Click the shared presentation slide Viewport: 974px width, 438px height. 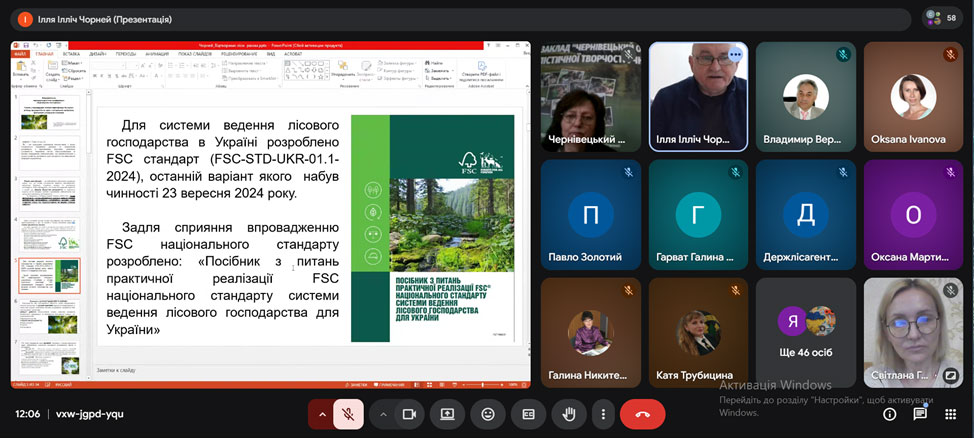310,228
